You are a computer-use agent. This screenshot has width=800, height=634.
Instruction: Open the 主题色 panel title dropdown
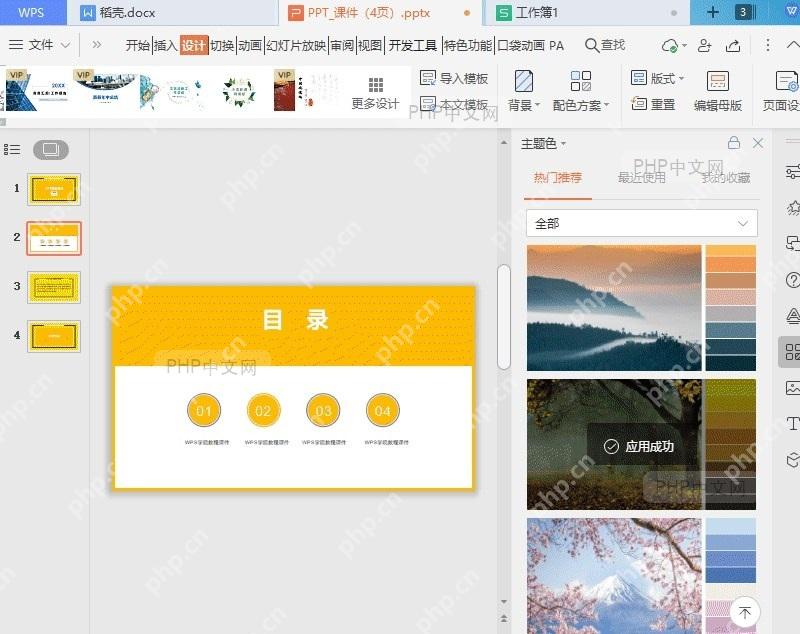click(x=544, y=143)
